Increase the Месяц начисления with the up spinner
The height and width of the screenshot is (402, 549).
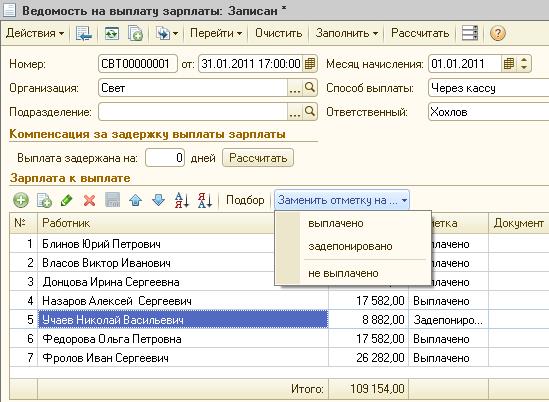tap(524, 60)
